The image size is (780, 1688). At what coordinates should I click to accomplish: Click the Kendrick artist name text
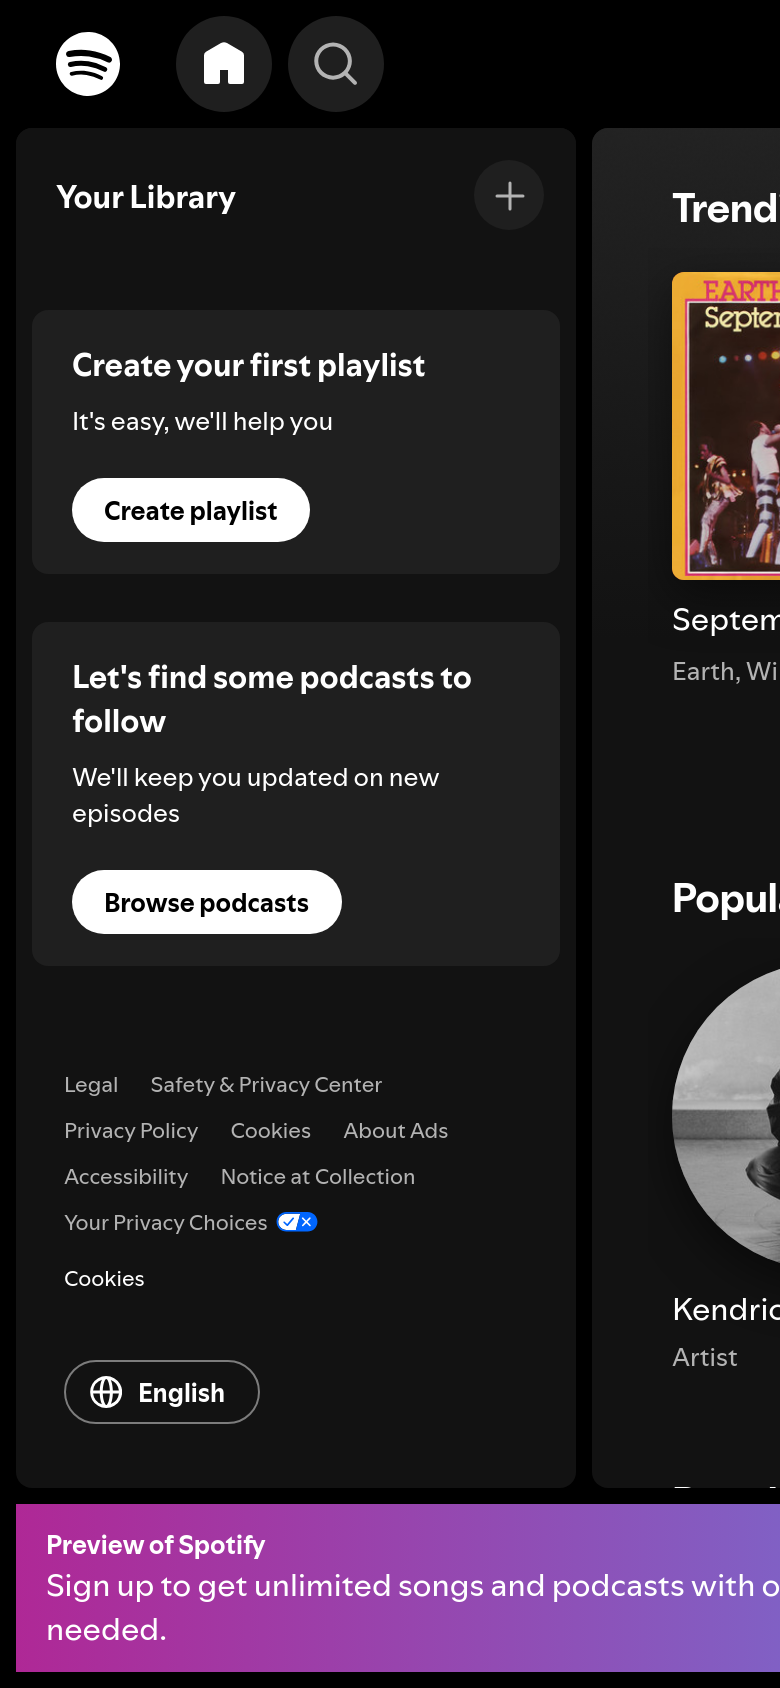coord(726,1309)
